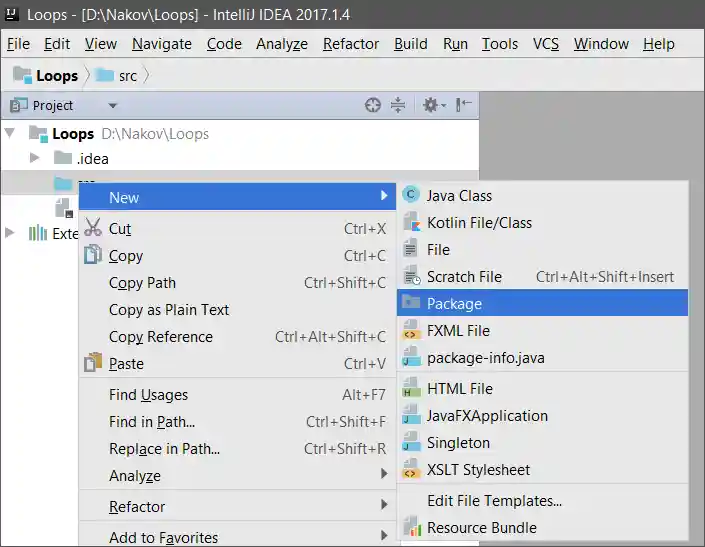Screen dimensions: 705x547
Task: Expand the .idea folder
Action: point(35,158)
